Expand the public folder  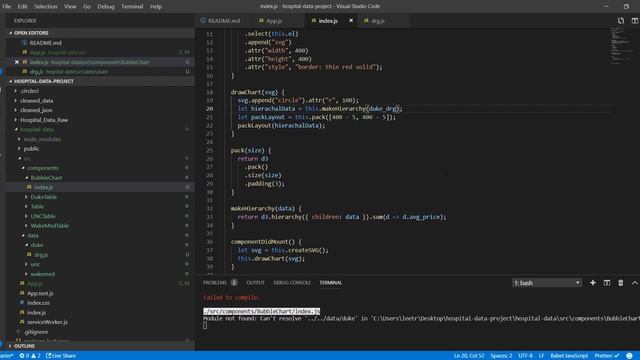coord(31,149)
